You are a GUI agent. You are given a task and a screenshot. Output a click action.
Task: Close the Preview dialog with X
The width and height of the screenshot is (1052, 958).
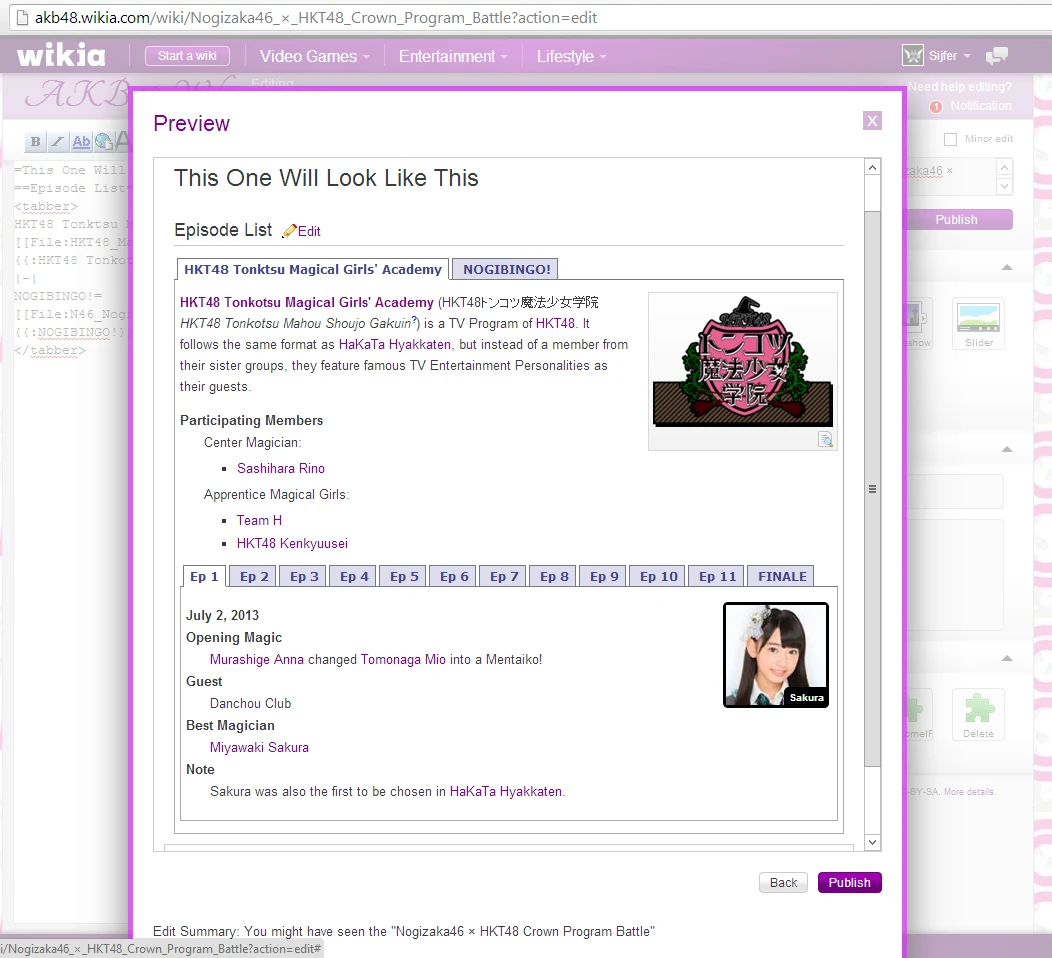coord(872,121)
